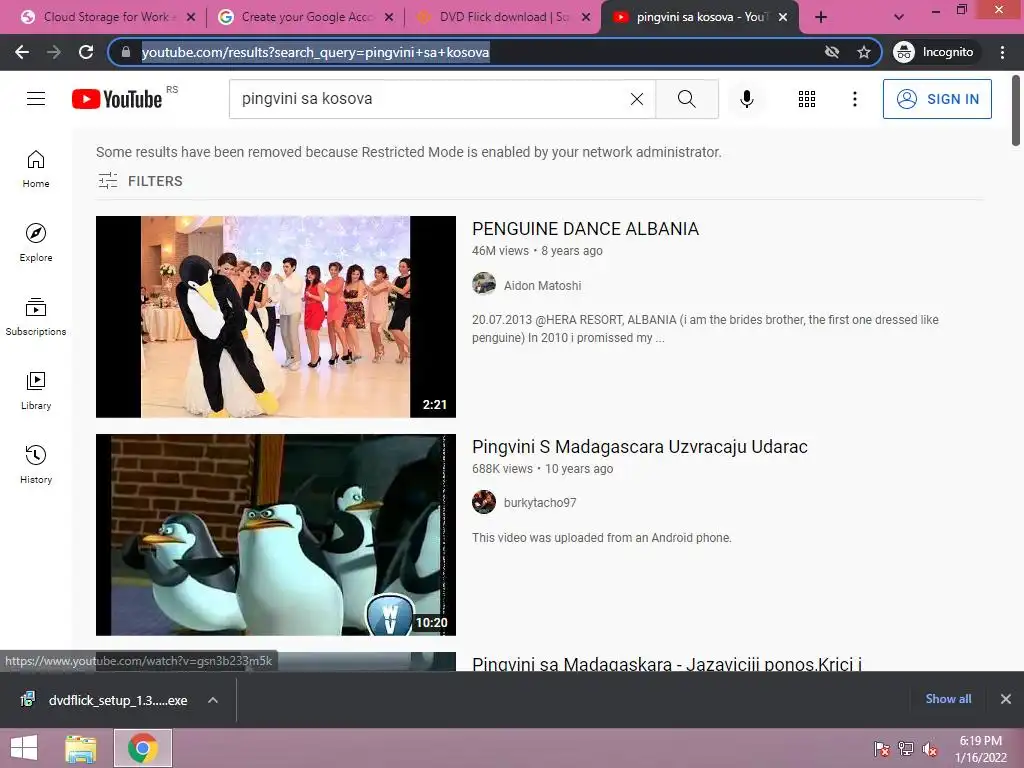Click the magnifying glass search button

click(x=686, y=99)
